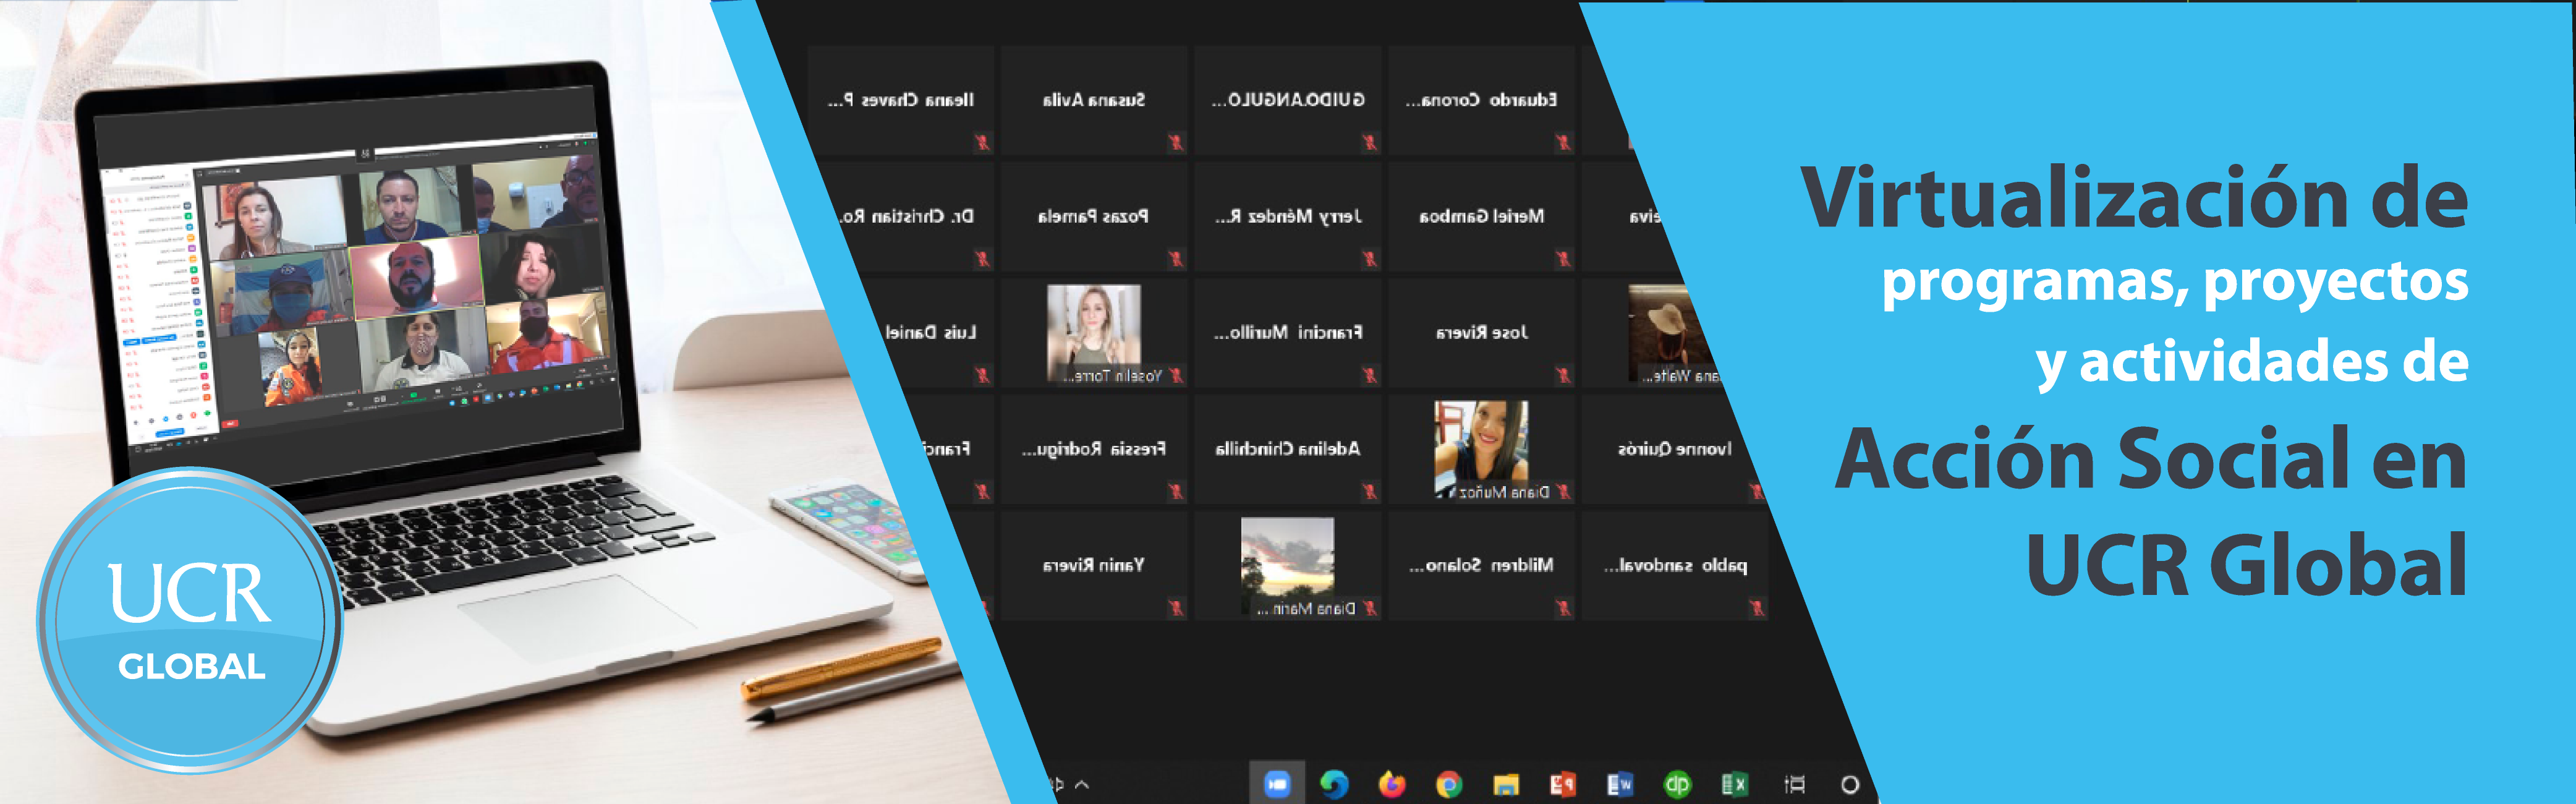
Task: Click muted mic icon on Jerry Méndez tile
Action: [x=1370, y=259]
